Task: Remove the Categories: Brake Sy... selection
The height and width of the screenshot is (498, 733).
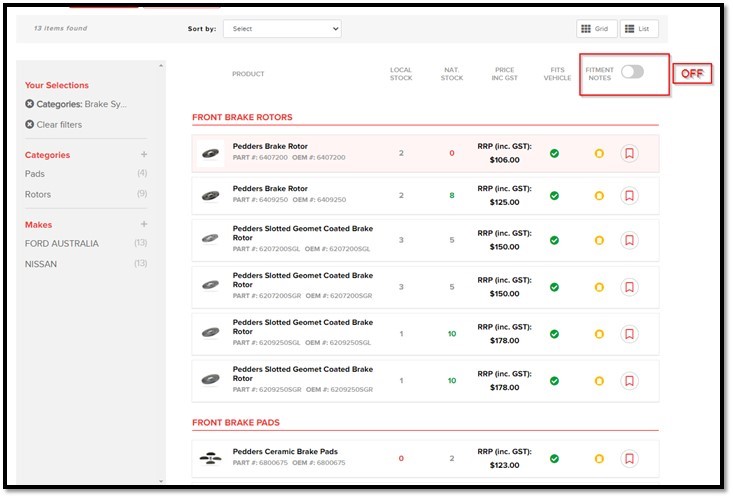Action: point(29,104)
